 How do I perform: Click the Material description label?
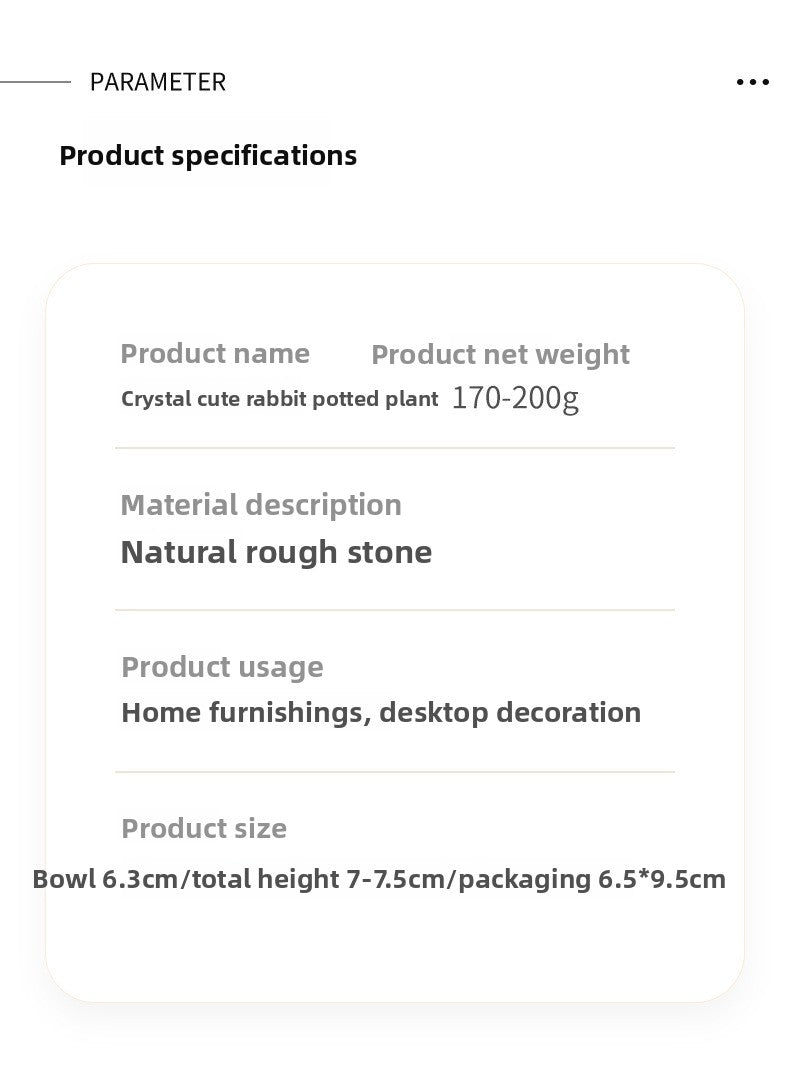pyautogui.click(x=261, y=504)
